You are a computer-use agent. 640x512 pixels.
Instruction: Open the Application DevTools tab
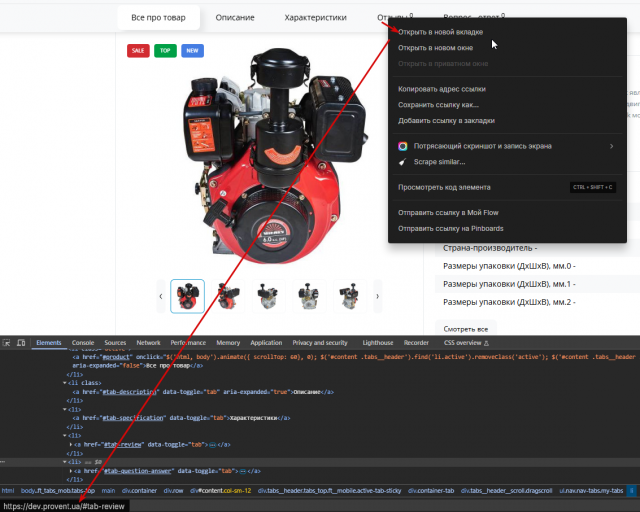pos(266,343)
